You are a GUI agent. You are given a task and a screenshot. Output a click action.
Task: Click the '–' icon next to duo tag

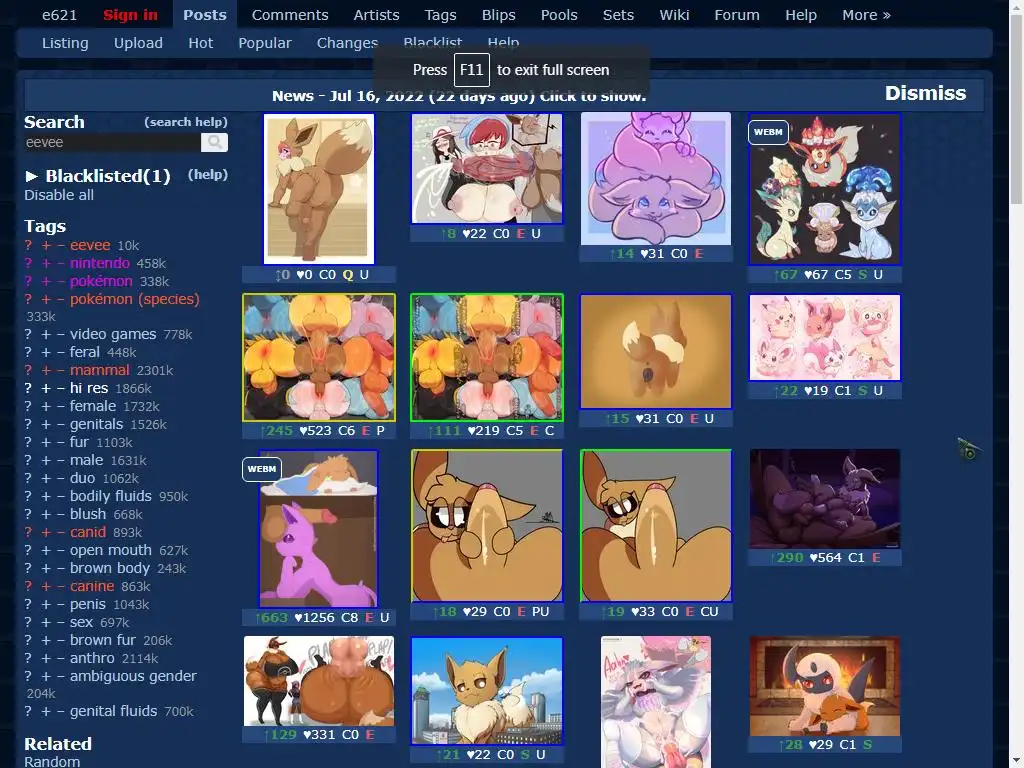click(x=61, y=478)
